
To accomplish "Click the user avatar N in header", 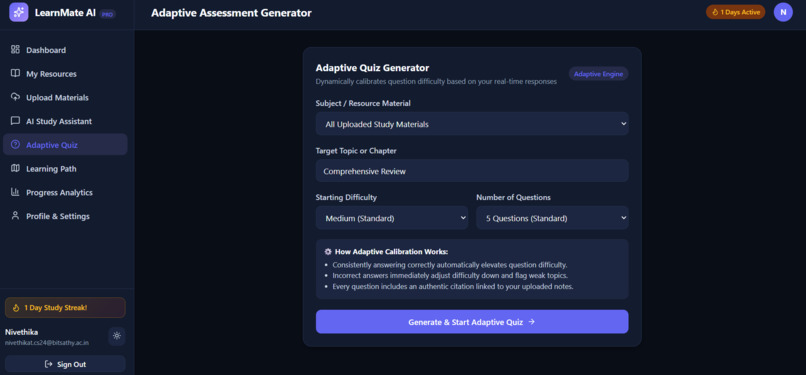I will tap(783, 12).
